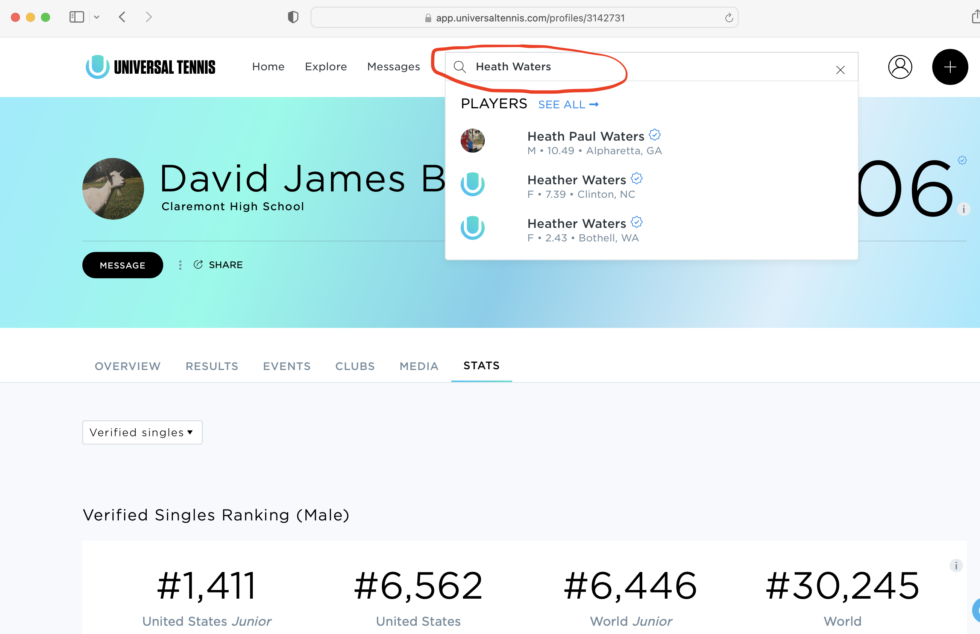Go back with the Safari back arrow
Viewport: 980px width, 634px height.
click(x=122, y=18)
